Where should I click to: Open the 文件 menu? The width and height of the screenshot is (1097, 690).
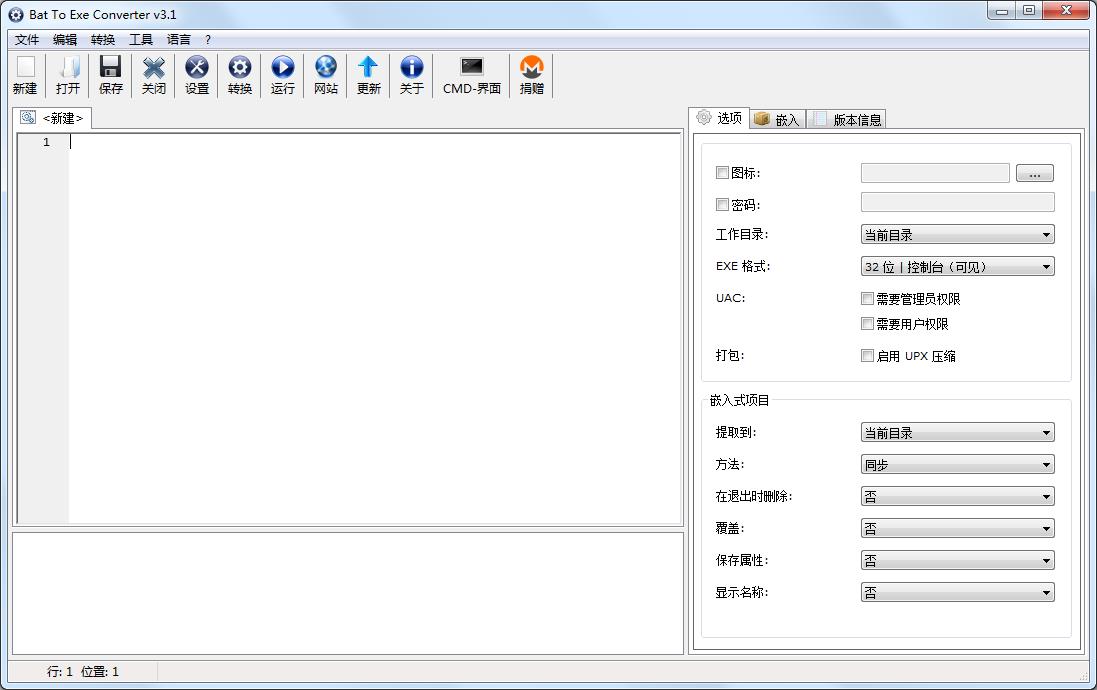pos(27,40)
